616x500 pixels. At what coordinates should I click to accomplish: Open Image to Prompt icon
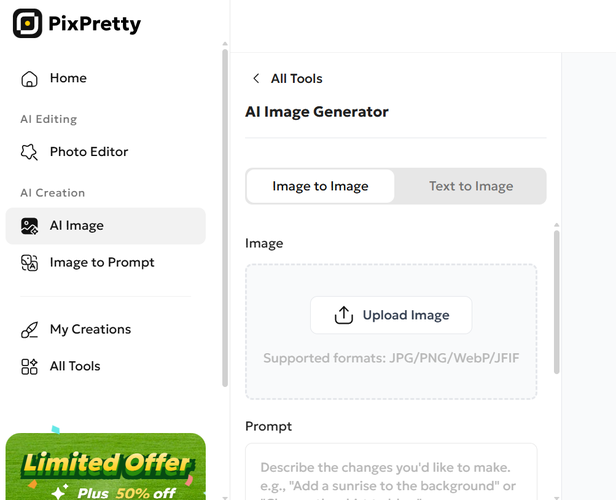pyautogui.click(x=29, y=263)
